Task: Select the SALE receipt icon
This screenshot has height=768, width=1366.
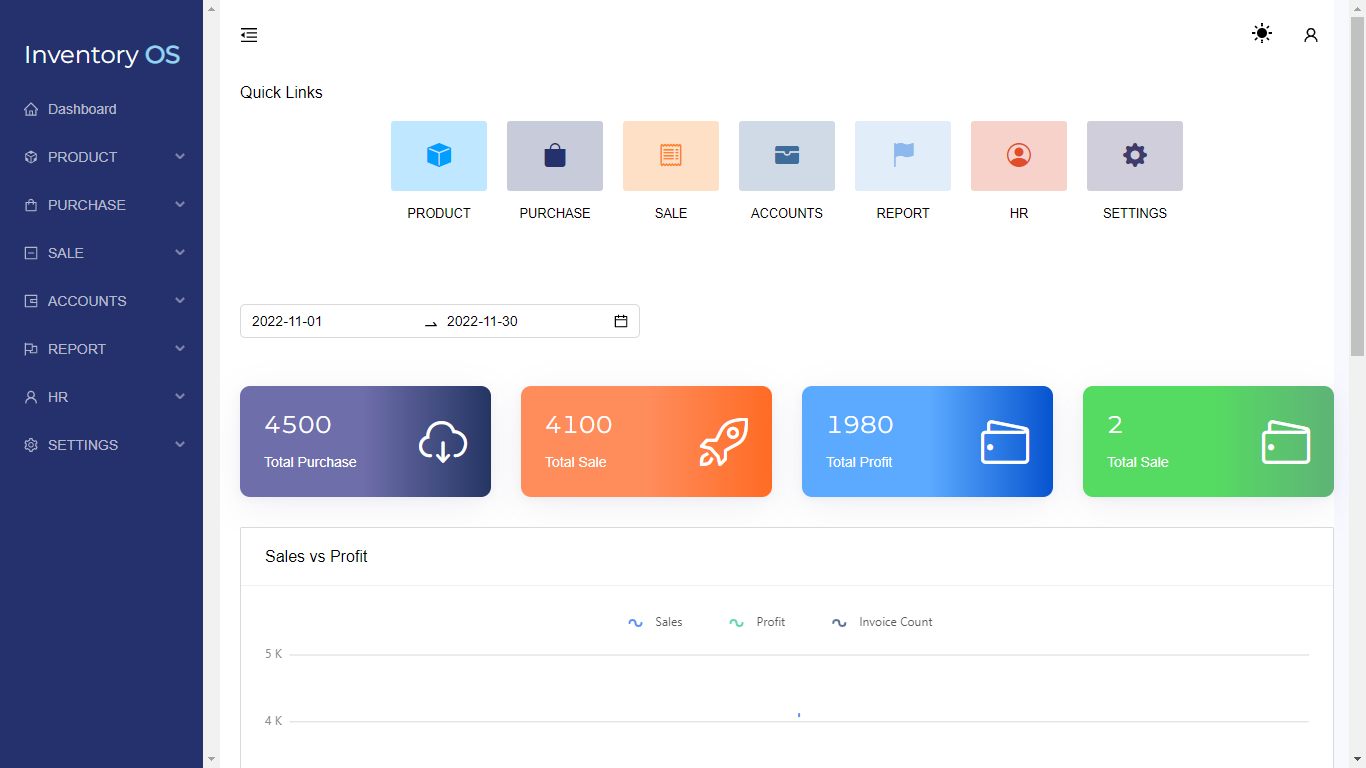Action: point(670,156)
